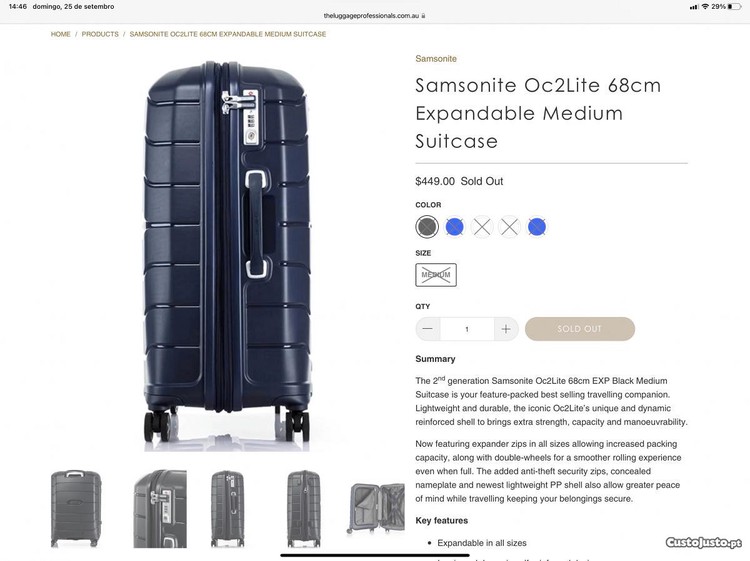The image size is (750, 561).
Task: Select the MEDIUM size option
Action: pos(436,275)
